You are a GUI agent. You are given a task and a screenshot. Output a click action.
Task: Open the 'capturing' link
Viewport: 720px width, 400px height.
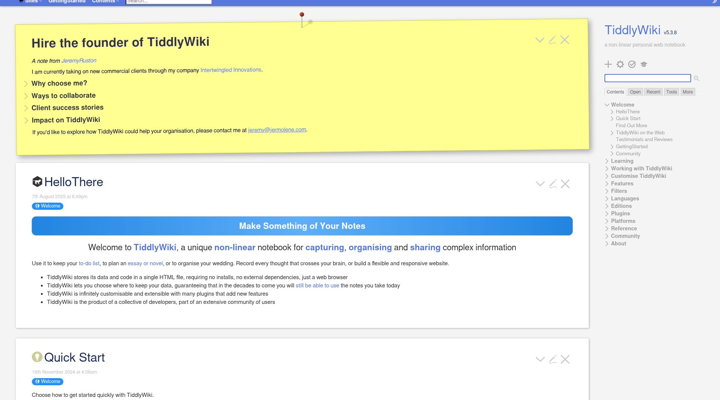(x=325, y=248)
